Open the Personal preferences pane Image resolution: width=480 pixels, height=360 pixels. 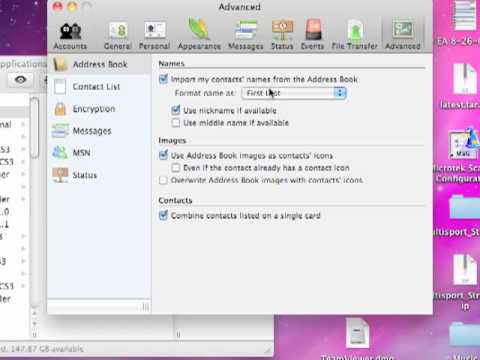coord(154,36)
